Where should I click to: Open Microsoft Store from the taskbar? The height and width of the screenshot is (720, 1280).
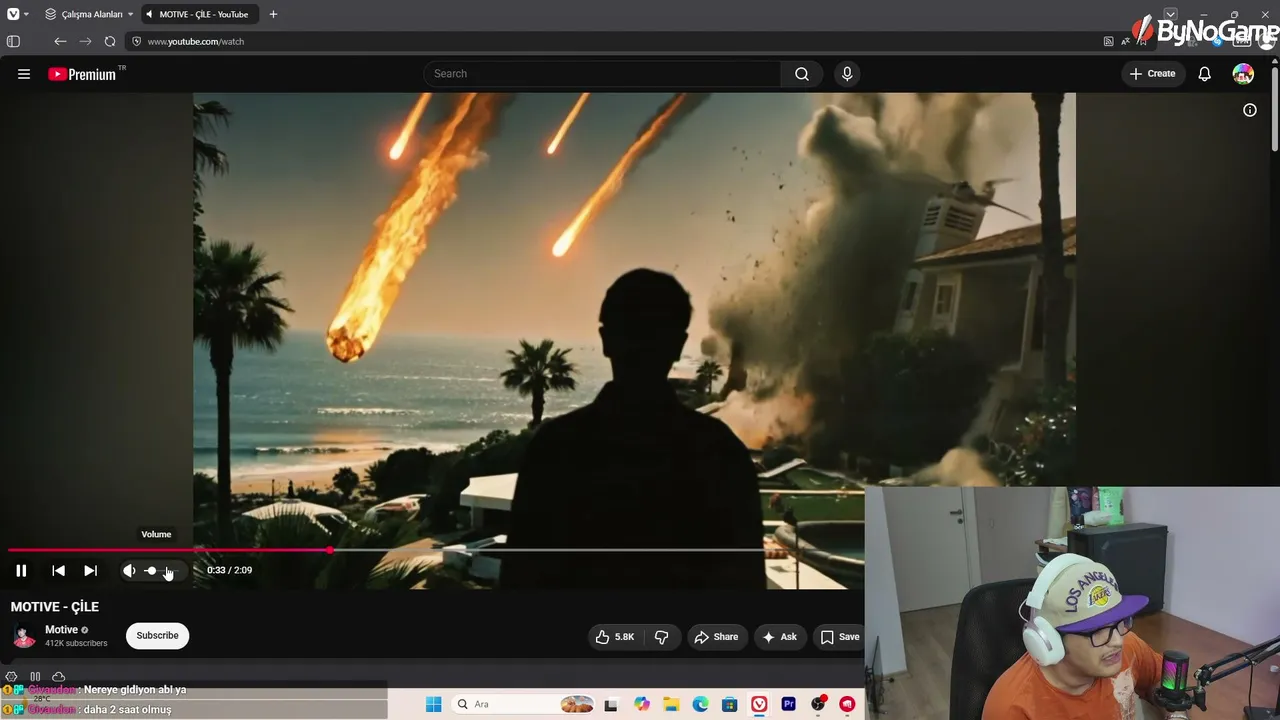point(730,704)
